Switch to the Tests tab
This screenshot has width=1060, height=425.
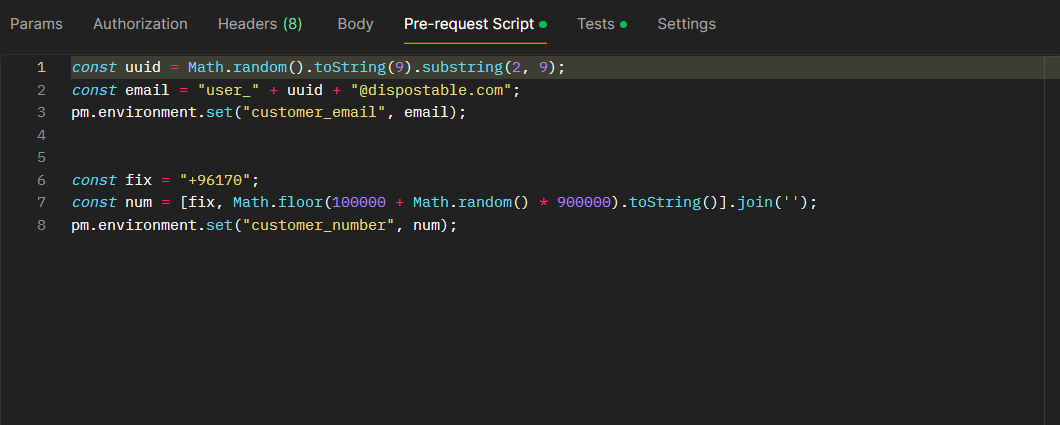click(596, 24)
